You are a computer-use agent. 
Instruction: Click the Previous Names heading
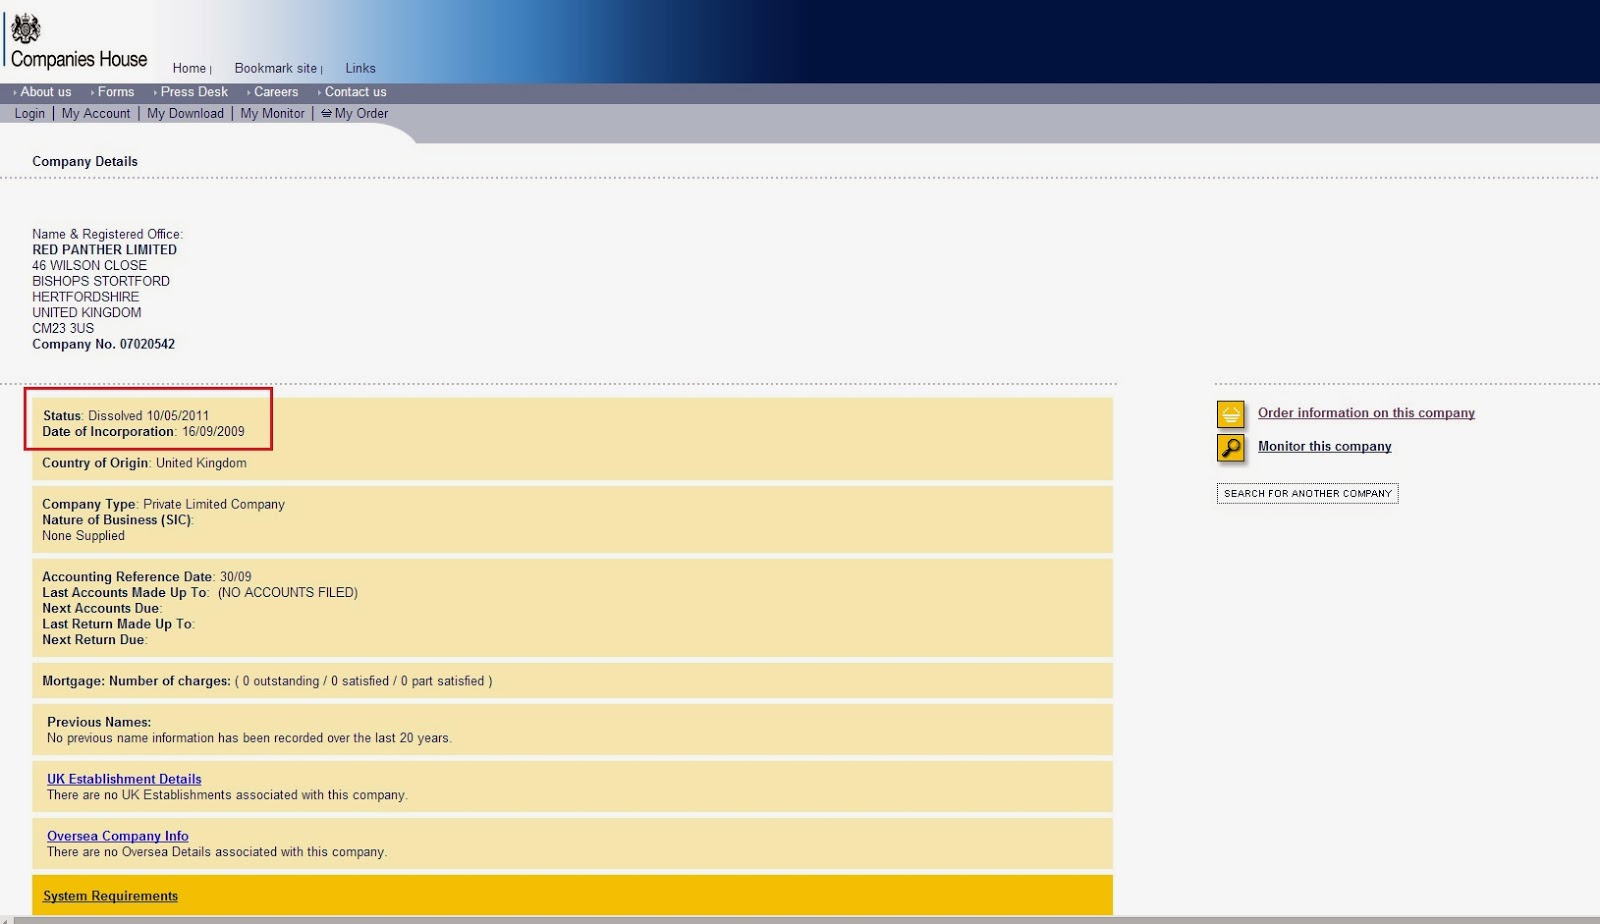click(99, 722)
